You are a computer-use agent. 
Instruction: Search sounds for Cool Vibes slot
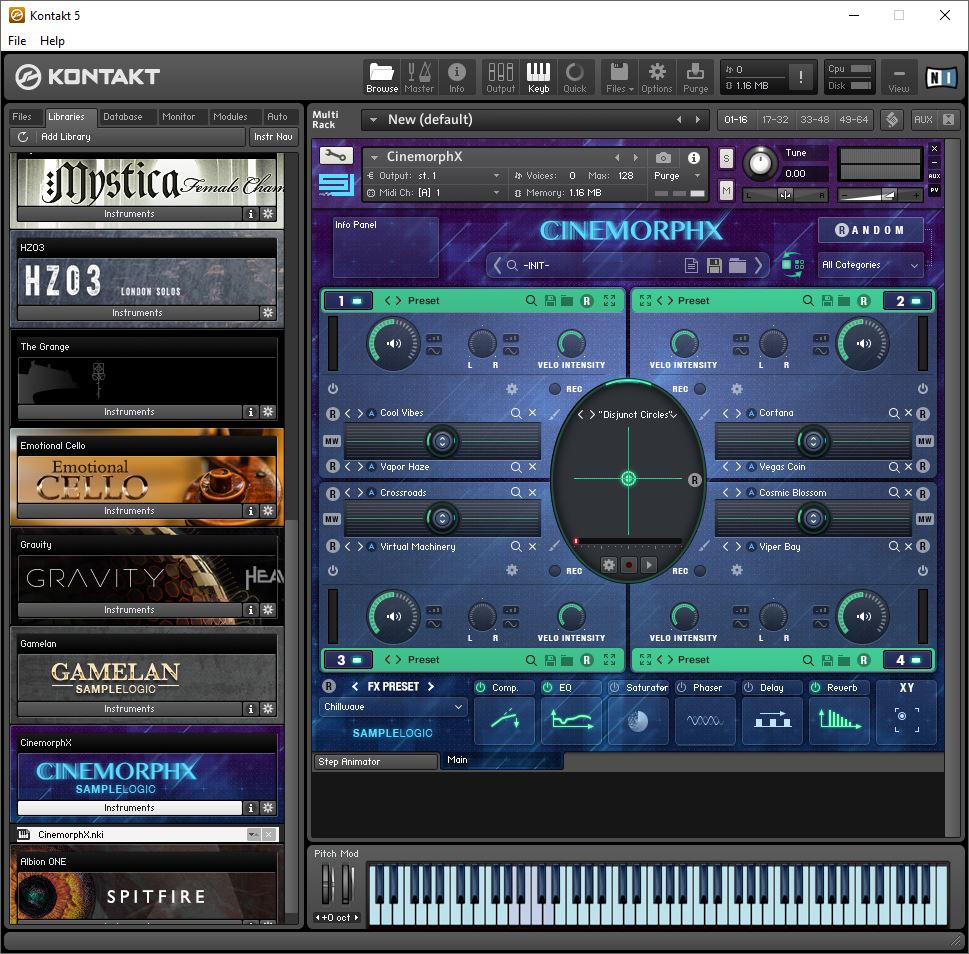516,413
